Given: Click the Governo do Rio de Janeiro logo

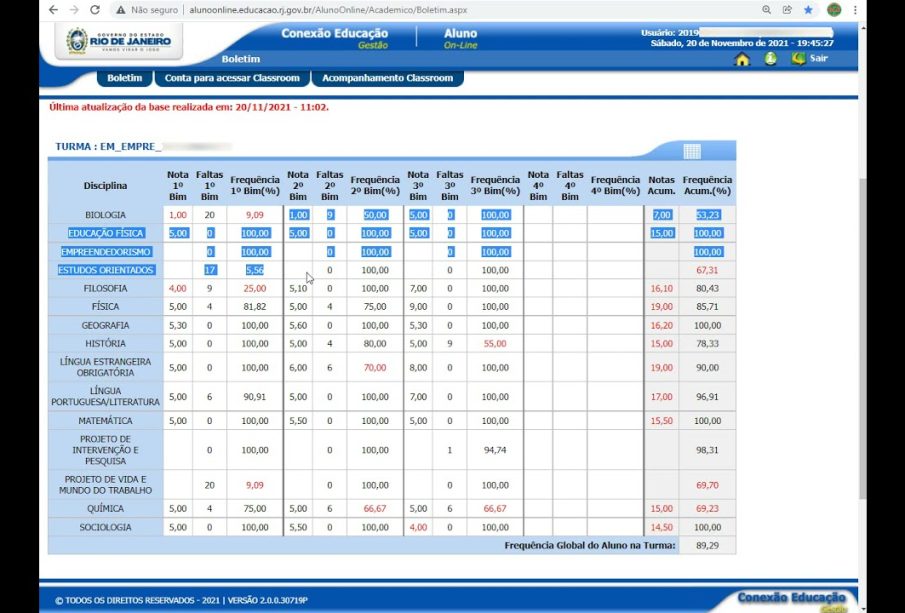Looking at the screenshot, I should click(x=118, y=43).
